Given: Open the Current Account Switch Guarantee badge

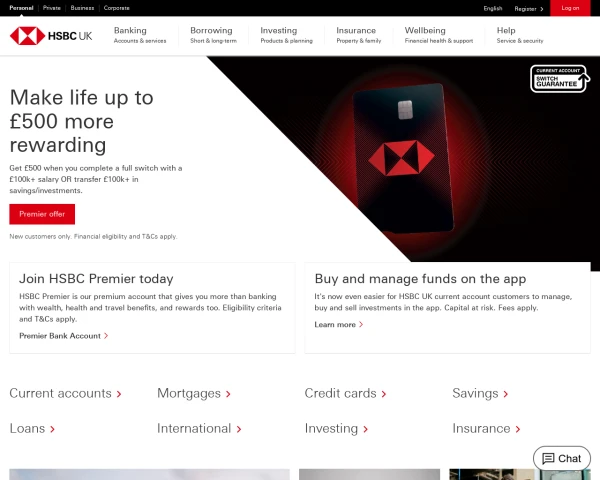Looking at the screenshot, I should tap(560, 78).
